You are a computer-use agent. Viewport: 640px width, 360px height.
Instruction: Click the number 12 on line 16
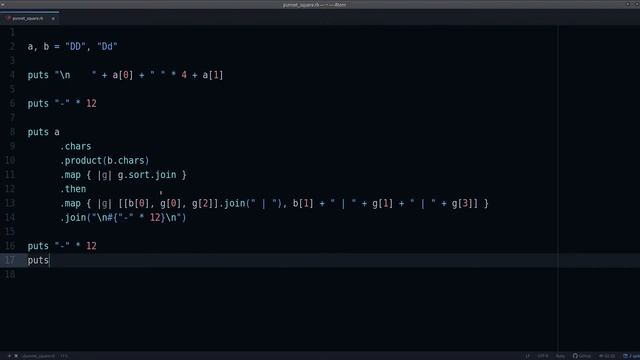tap(91, 246)
